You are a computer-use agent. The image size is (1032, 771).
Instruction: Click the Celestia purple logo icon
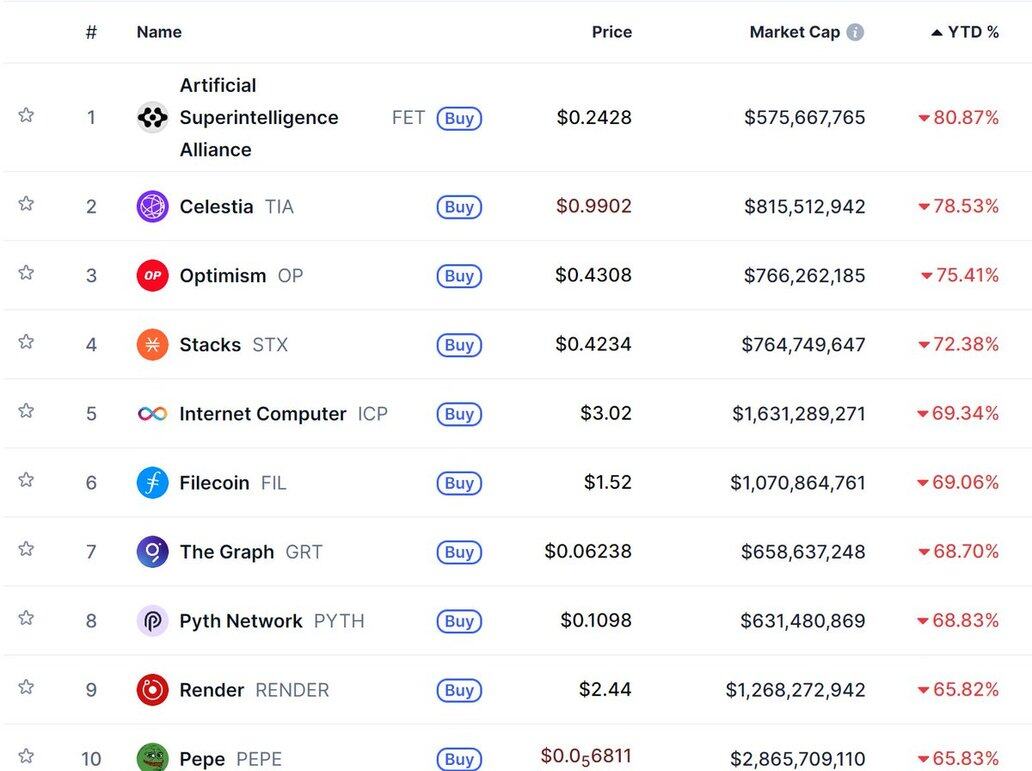click(152, 207)
